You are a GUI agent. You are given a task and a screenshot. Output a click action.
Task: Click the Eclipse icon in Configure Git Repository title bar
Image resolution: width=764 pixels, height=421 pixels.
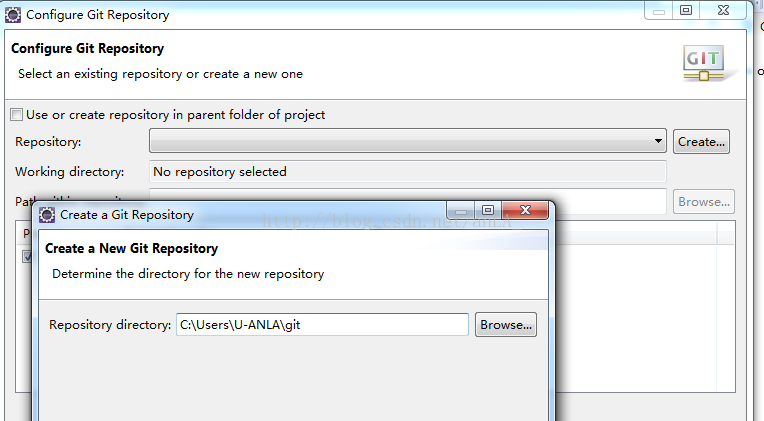[13, 15]
